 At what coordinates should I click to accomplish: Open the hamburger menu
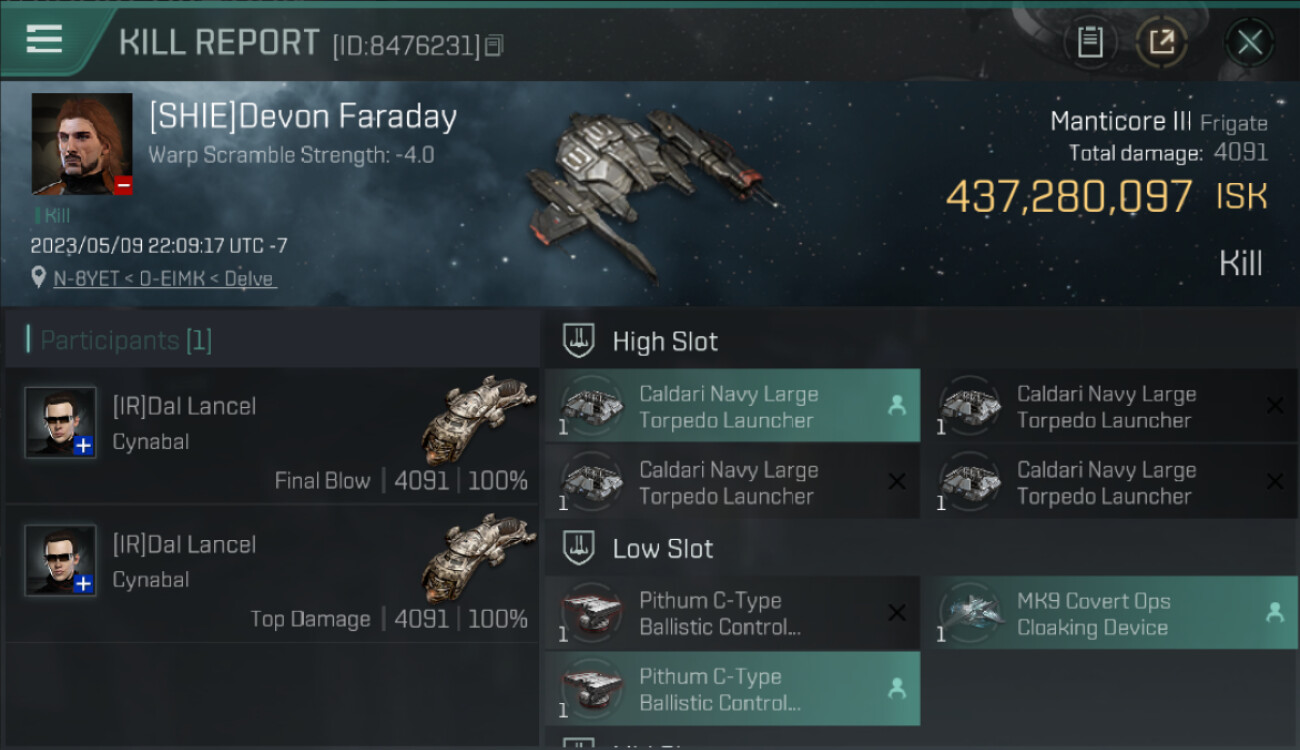click(44, 40)
